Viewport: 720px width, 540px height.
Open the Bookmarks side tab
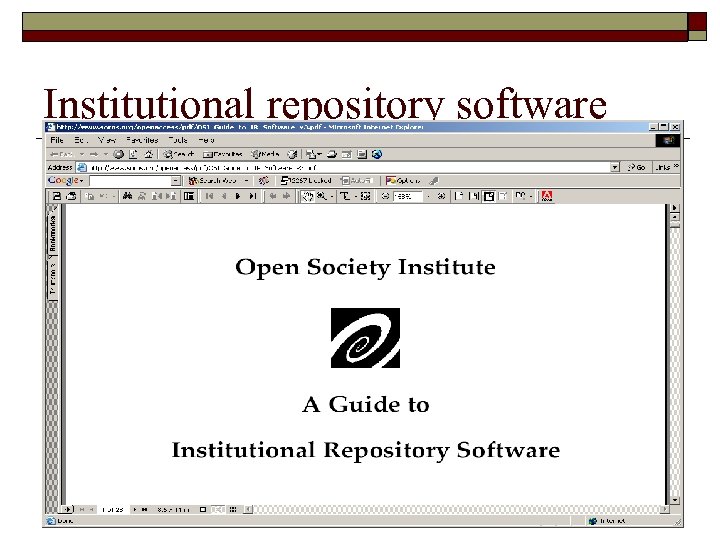53,233
